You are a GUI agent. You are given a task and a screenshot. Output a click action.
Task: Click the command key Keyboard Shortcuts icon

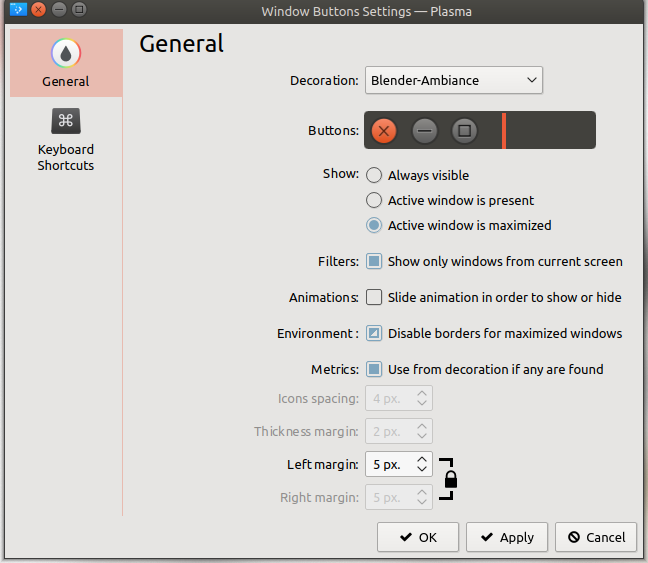(x=66, y=121)
